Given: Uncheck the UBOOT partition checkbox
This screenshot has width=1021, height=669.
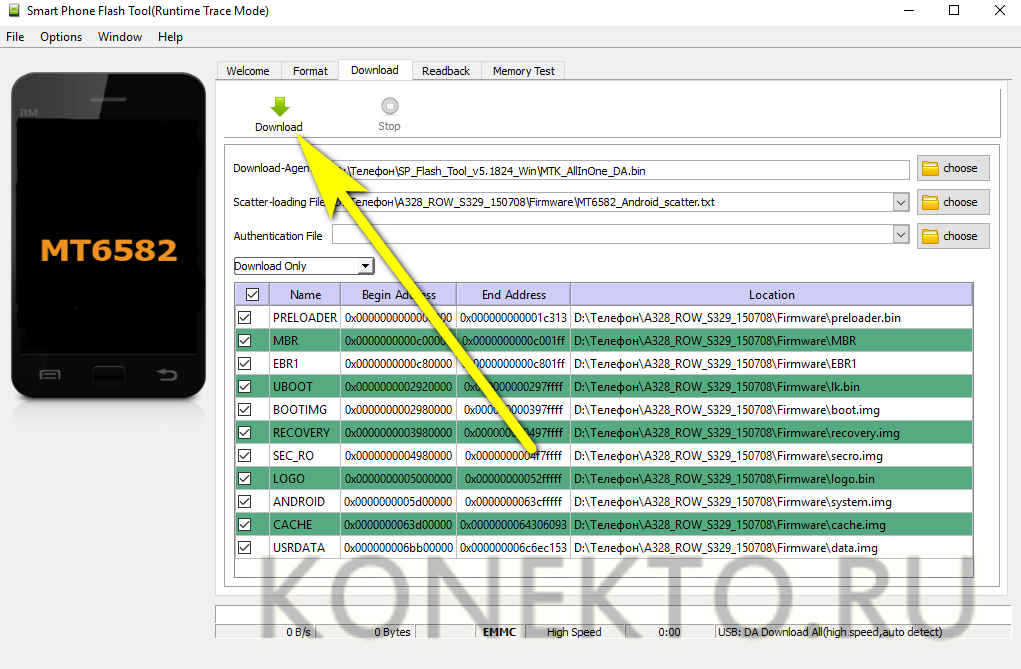Looking at the screenshot, I should 245,386.
